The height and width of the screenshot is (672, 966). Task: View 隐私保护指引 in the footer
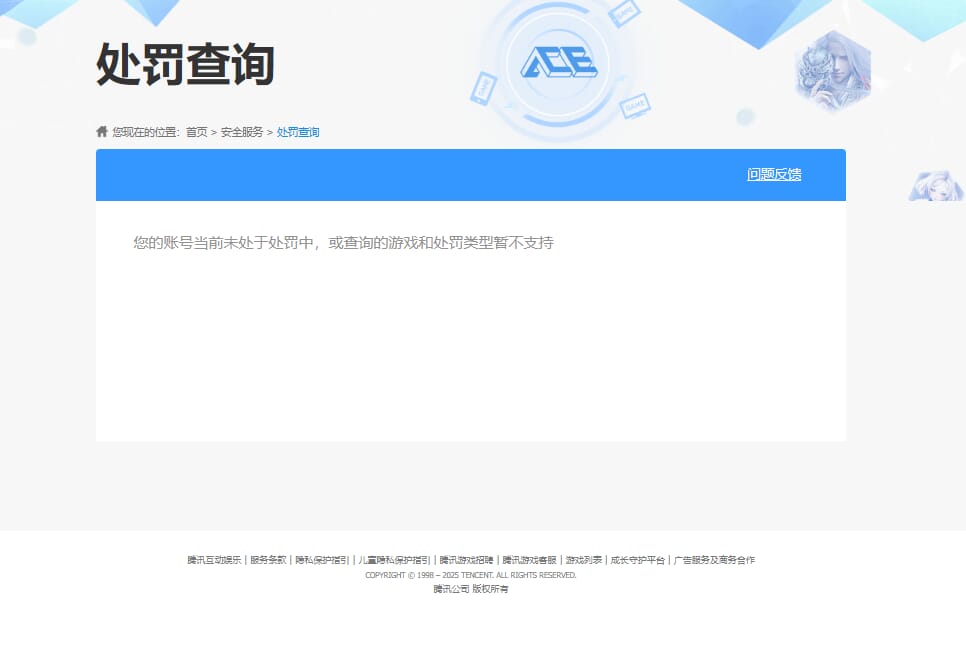(322, 560)
